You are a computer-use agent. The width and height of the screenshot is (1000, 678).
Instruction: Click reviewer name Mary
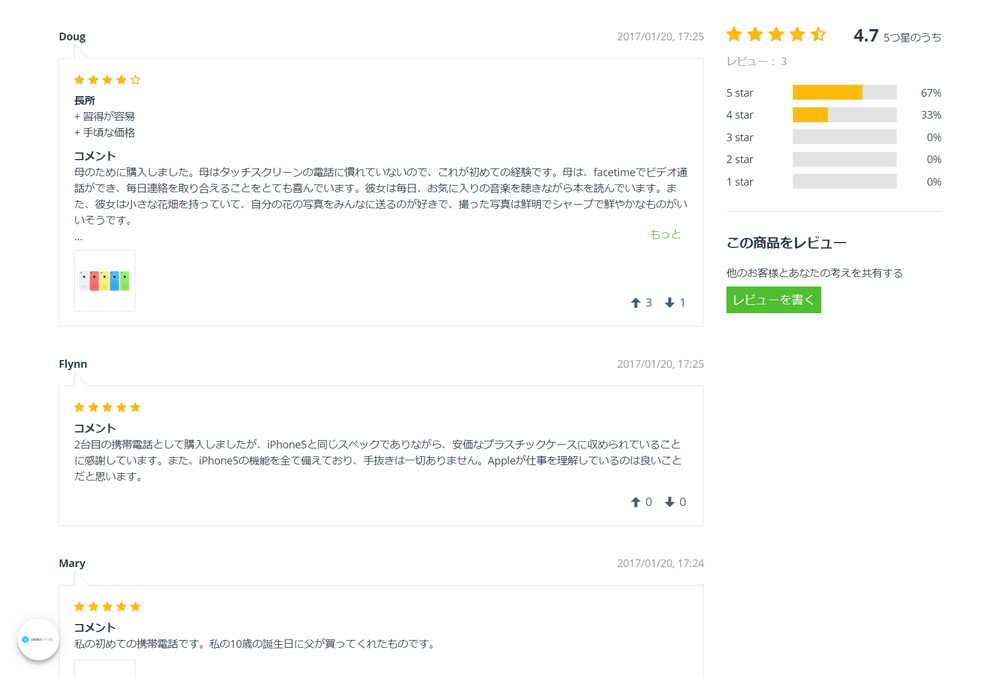(x=72, y=563)
